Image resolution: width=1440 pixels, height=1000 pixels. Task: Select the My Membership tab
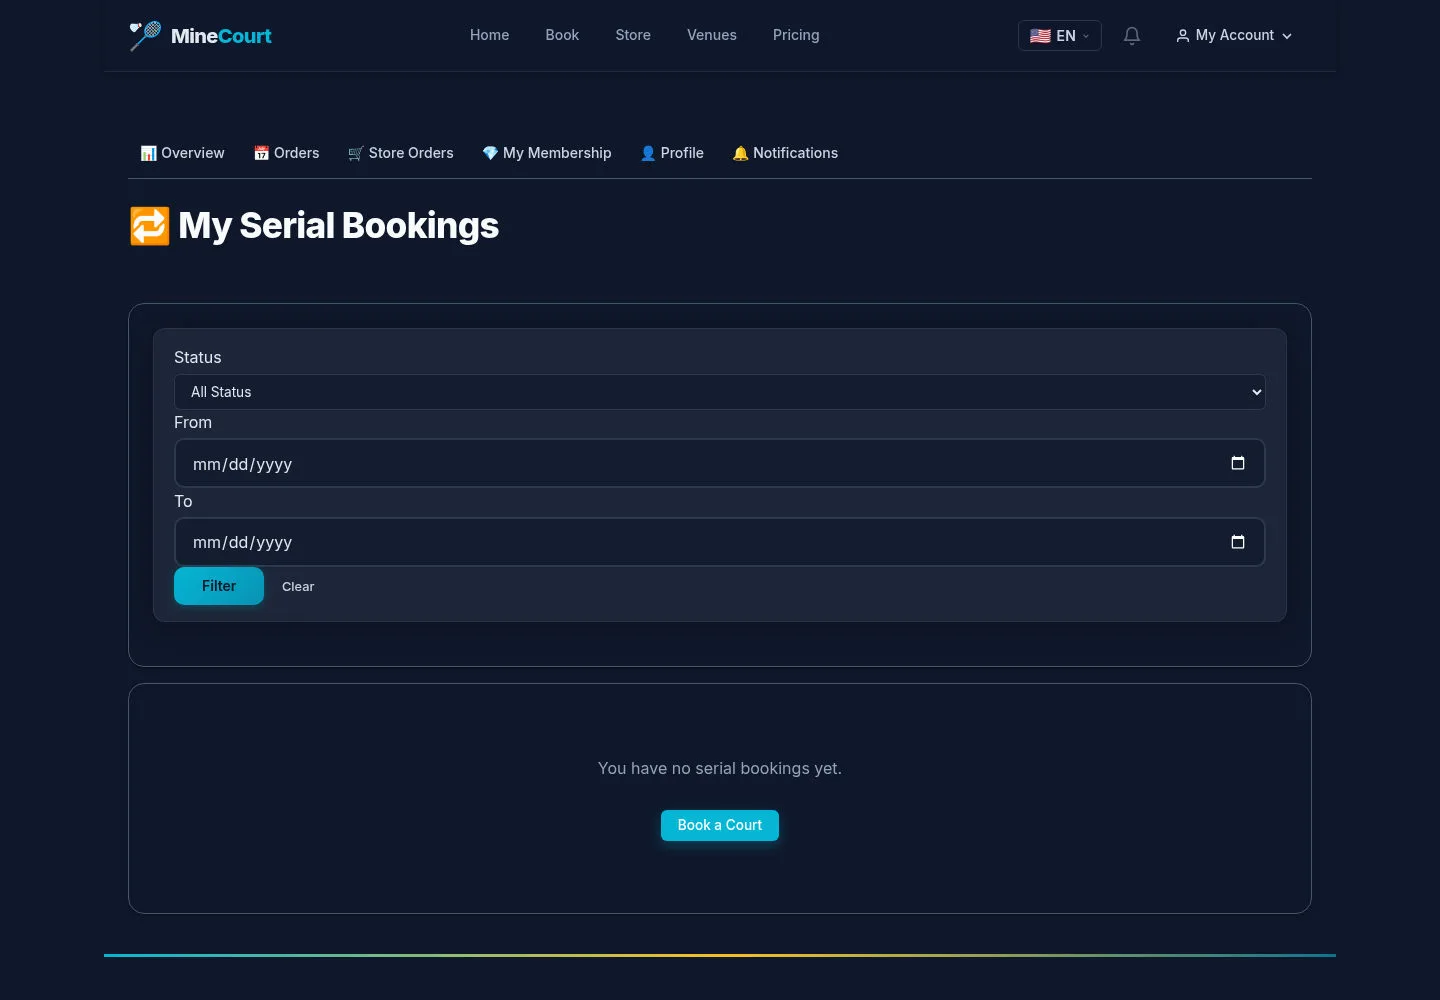pyautogui.click(x=547, y=153)
